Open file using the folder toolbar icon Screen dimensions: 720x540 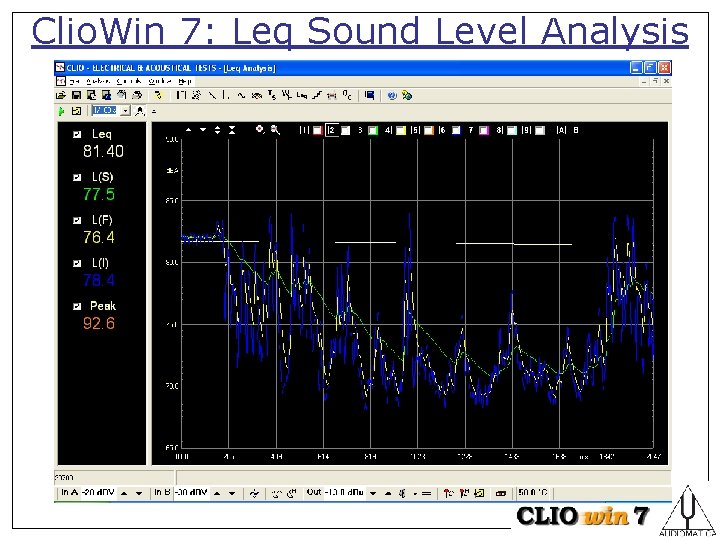click(61, 96)
